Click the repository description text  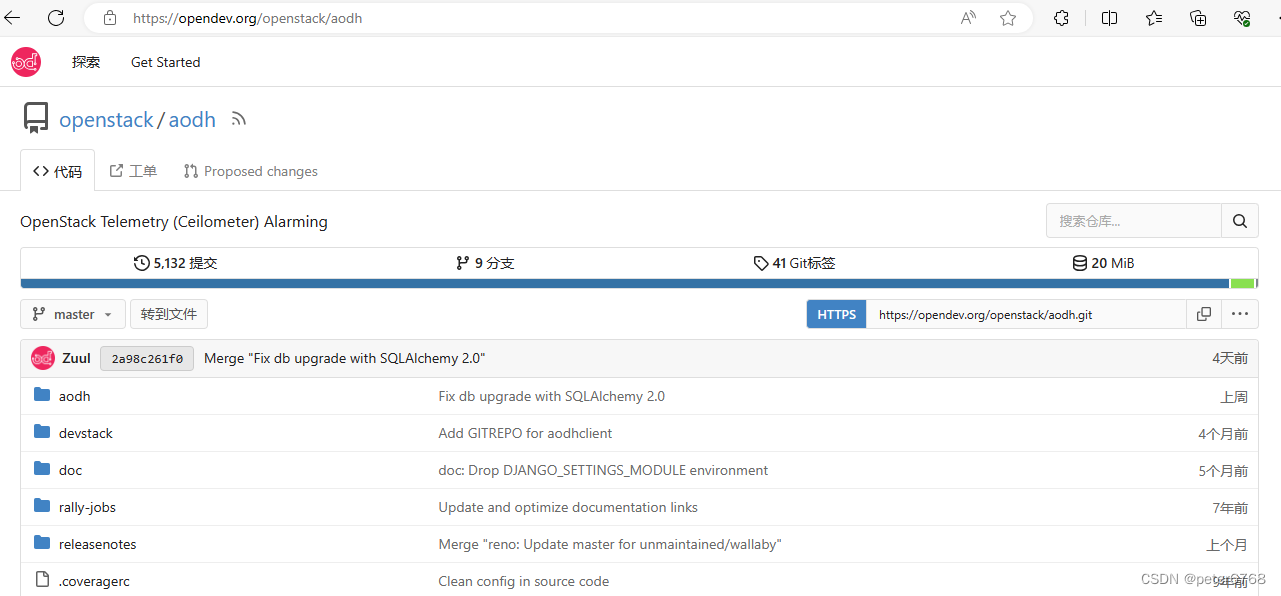click(x=174, y=221)
